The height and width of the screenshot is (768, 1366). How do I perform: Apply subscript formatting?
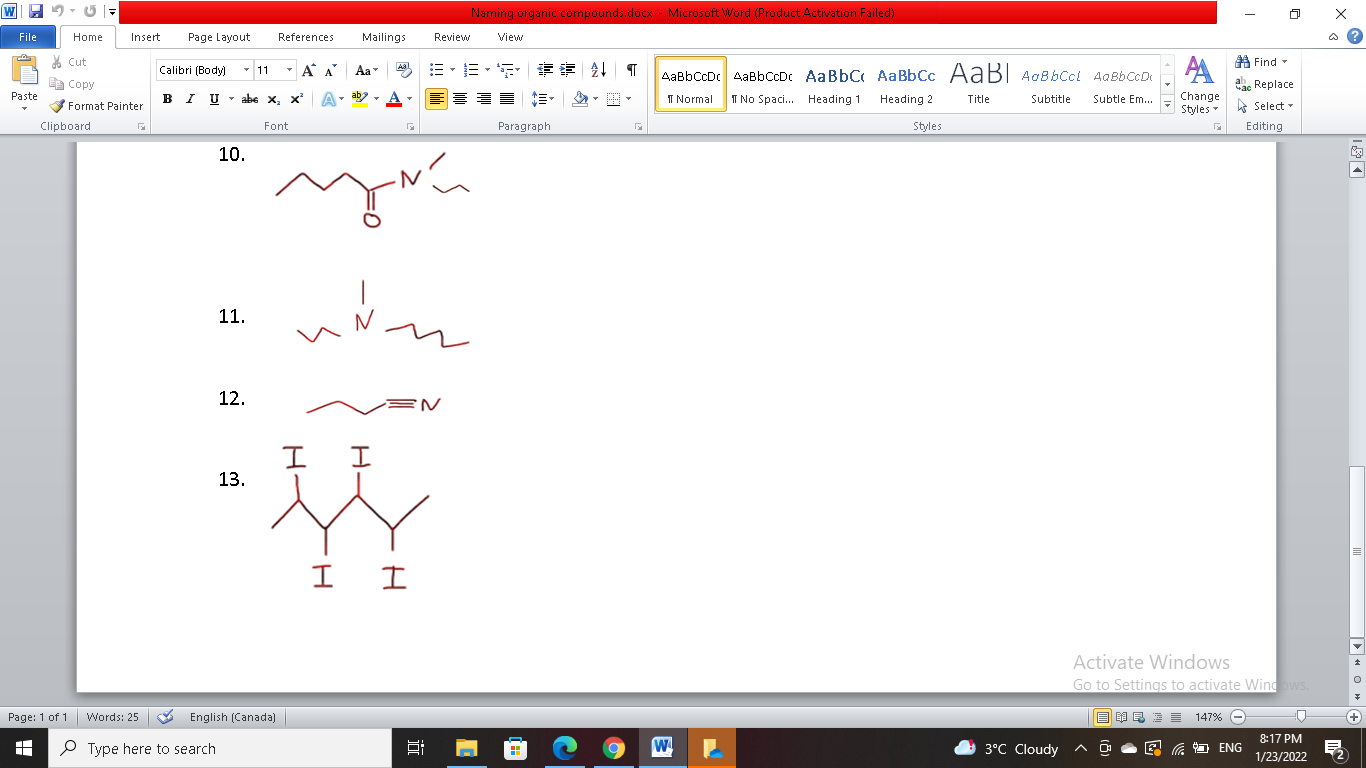pos(272,99)
